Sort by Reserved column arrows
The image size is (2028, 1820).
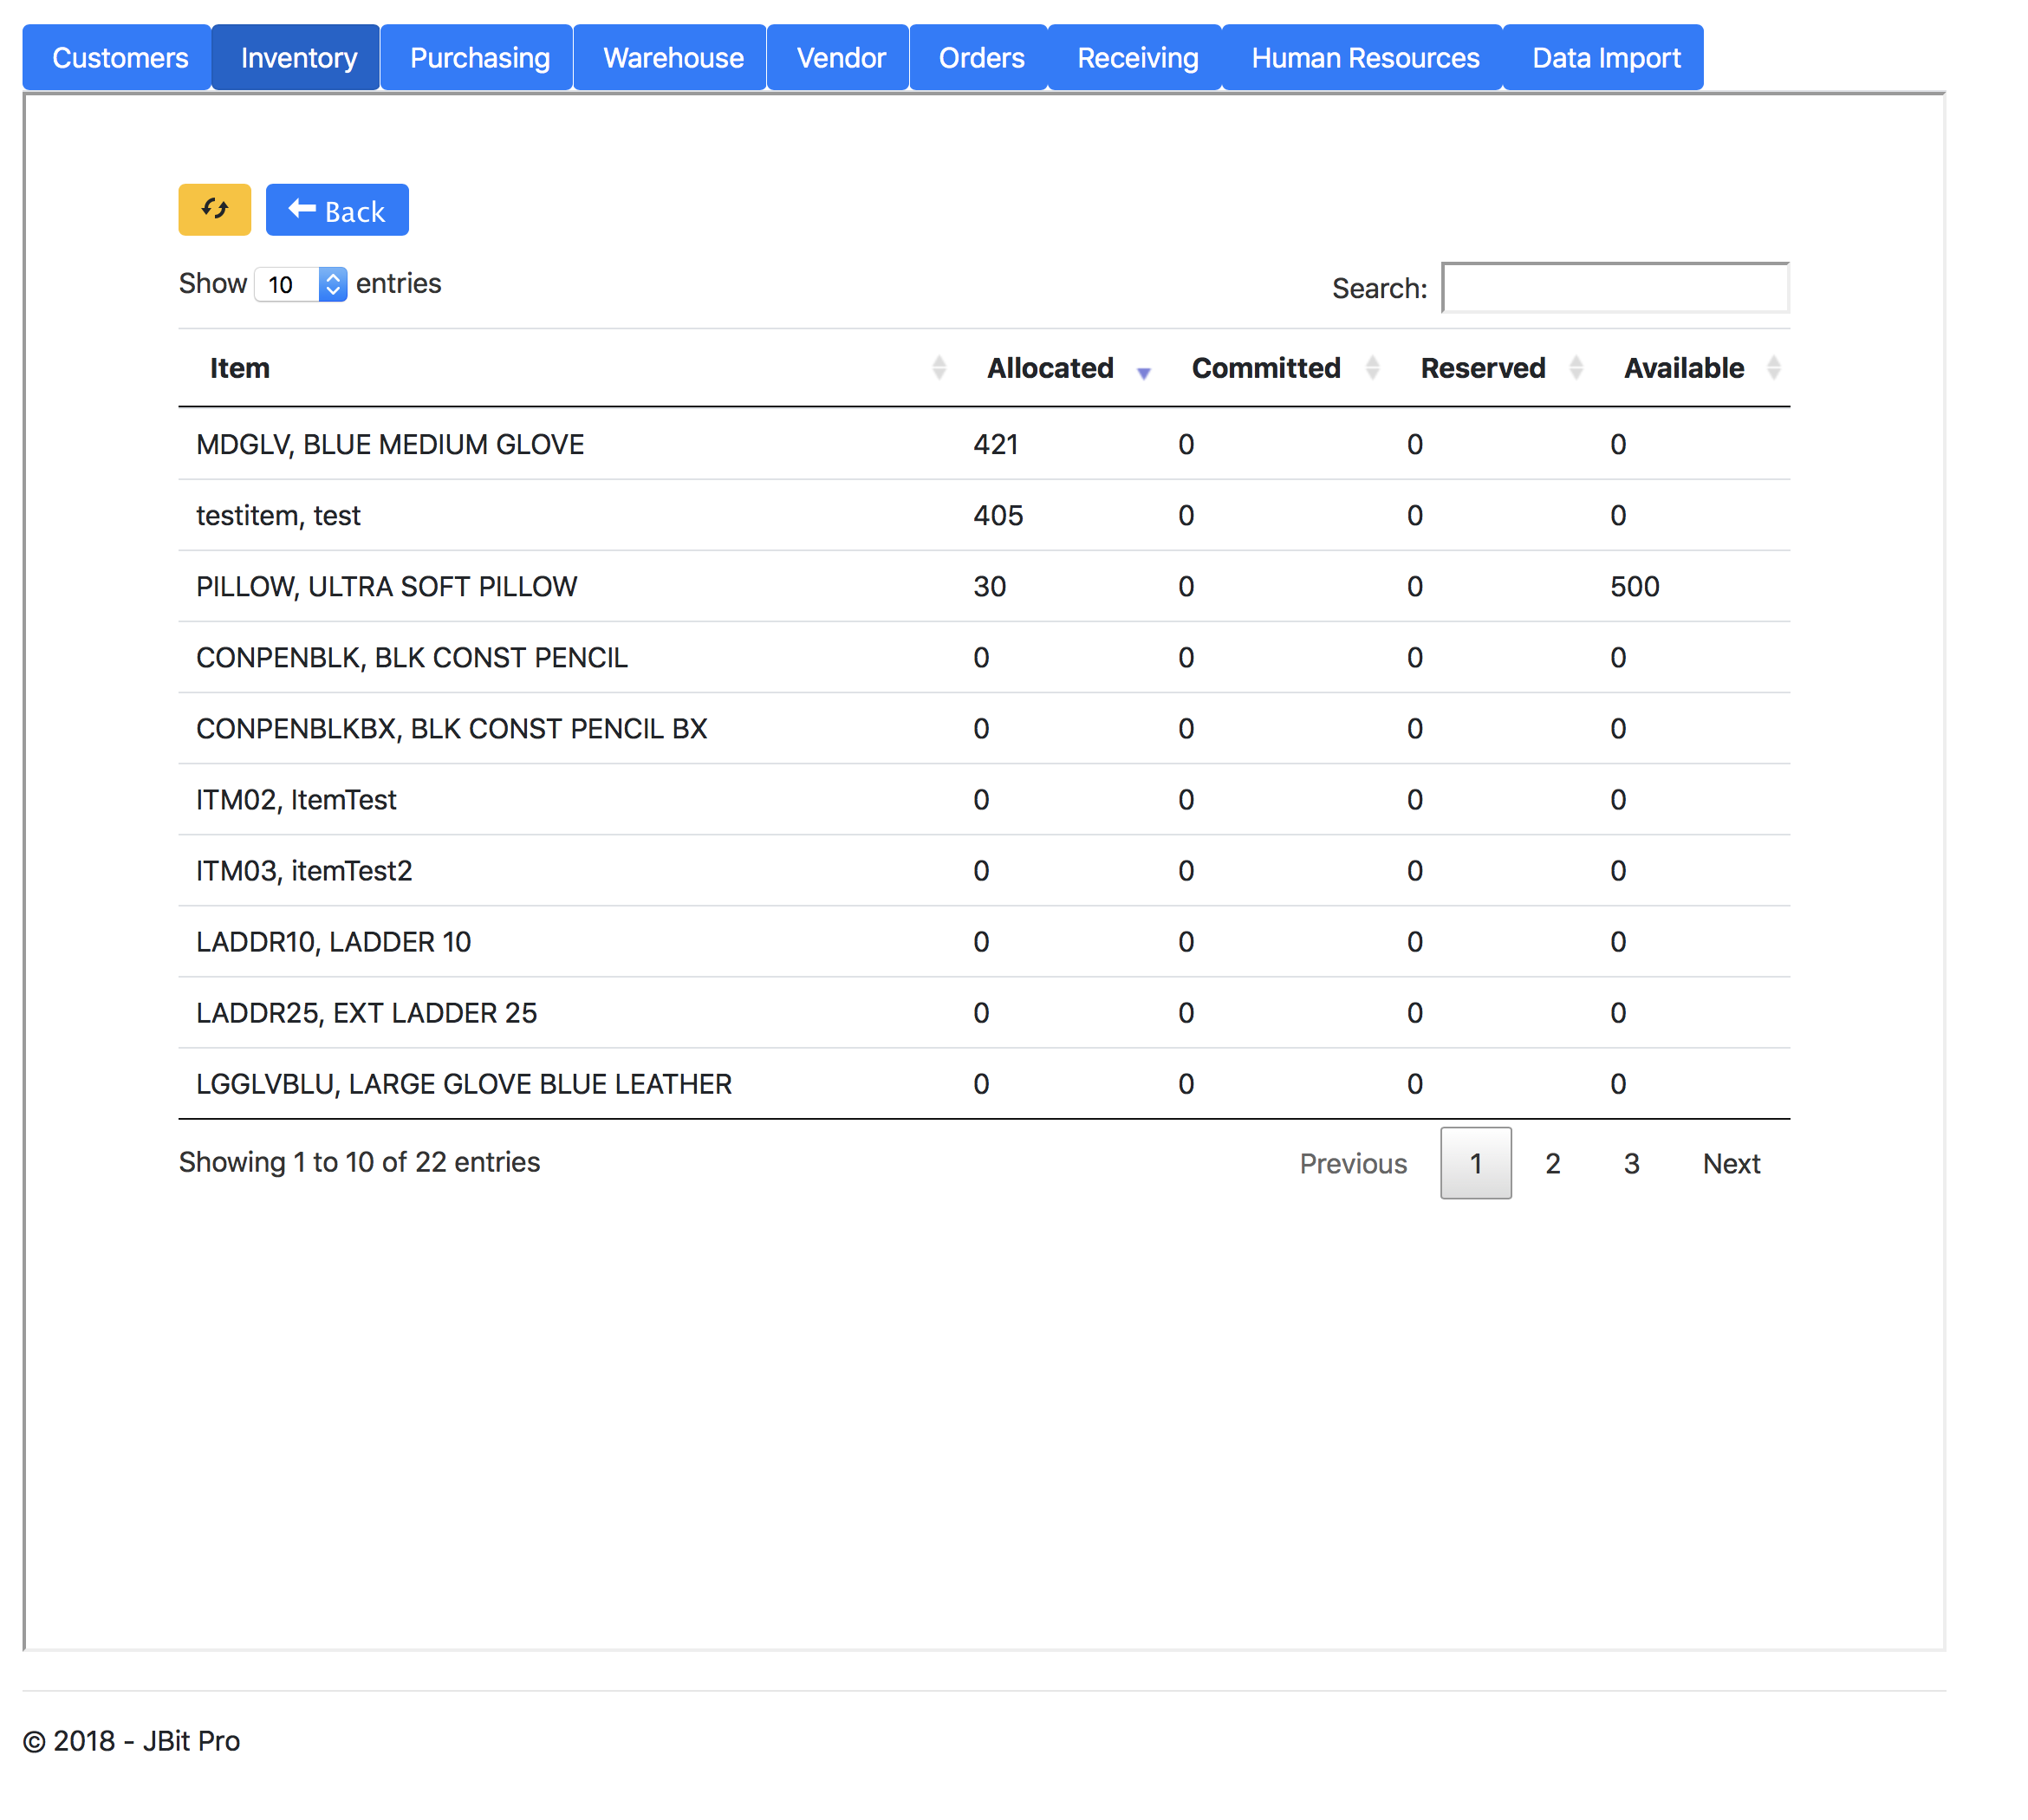click(1575, 368)
